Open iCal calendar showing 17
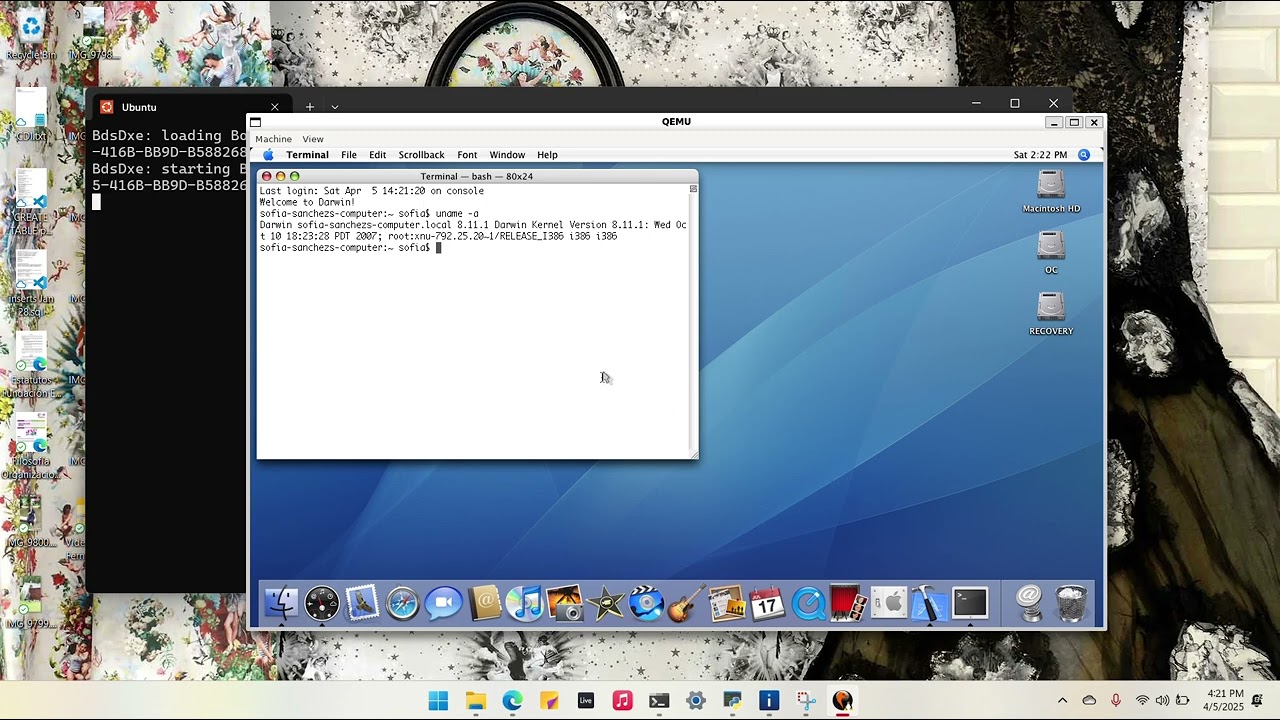The width and height of the screenshot is (1280, 720). click(x=767, y=603)
